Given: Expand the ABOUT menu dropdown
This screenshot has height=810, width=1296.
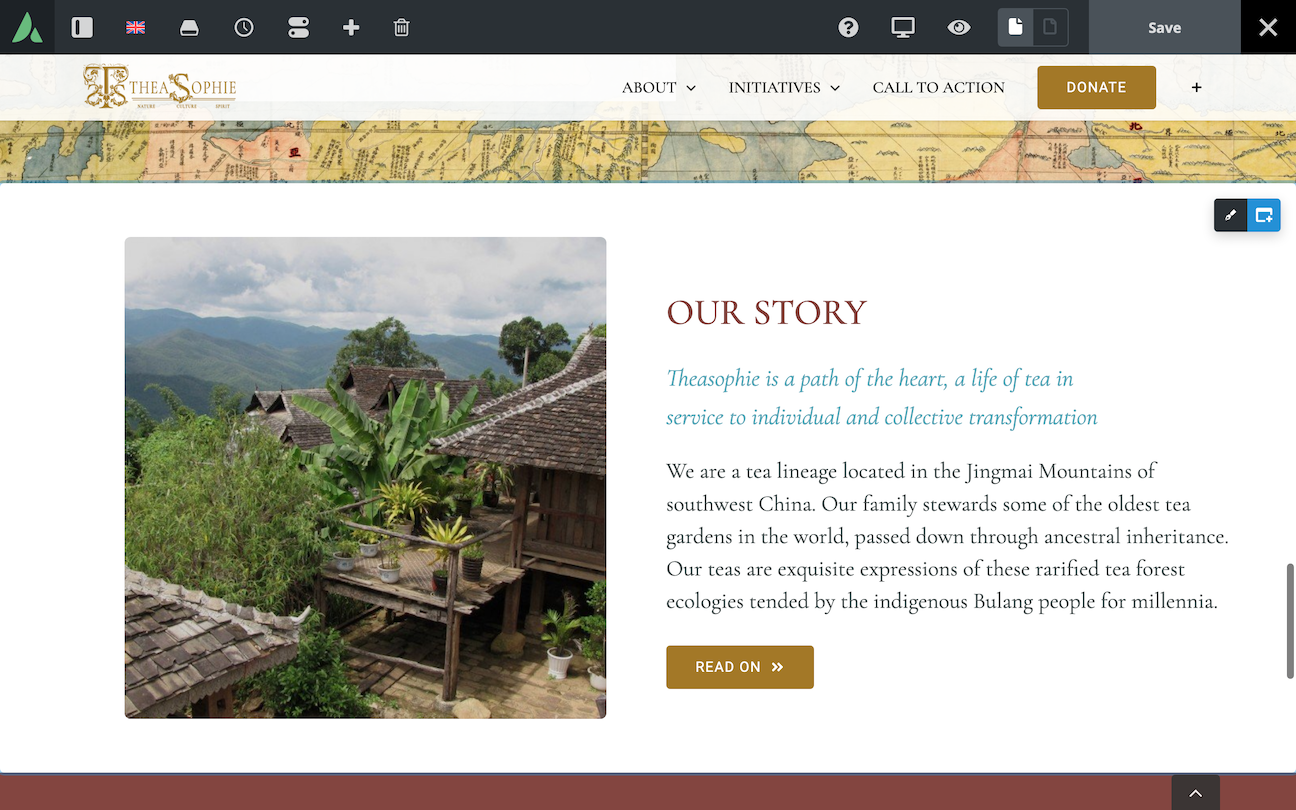Looking at the screenshot, I should [x=659, y=88].
